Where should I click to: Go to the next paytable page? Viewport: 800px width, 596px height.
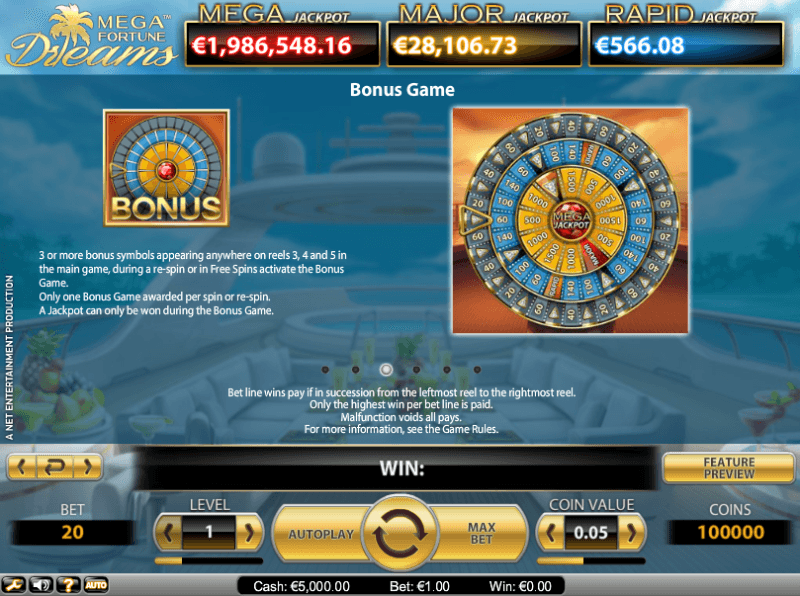point(87,467)
